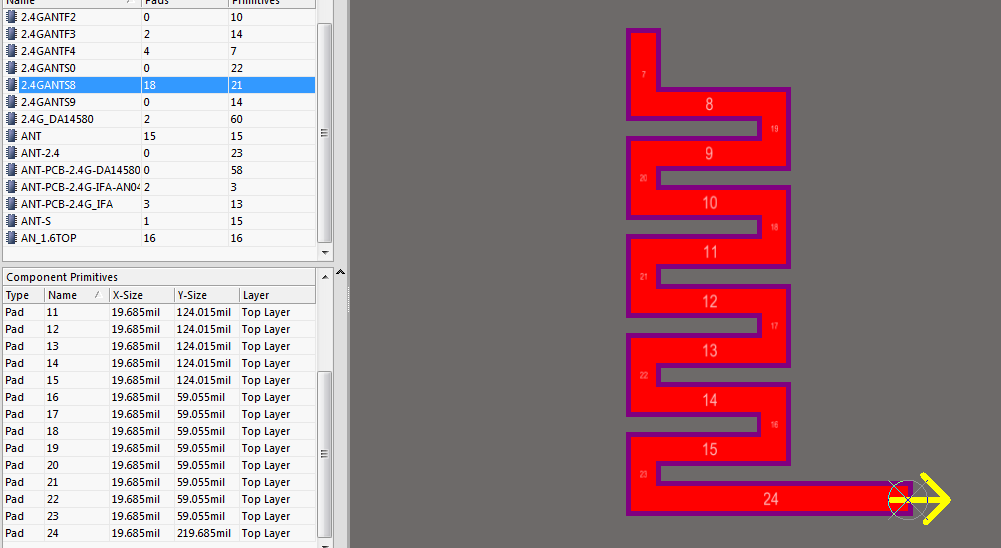Collapse panel with the splitter up arrow
1001x548 pixels.
(341, 273)
